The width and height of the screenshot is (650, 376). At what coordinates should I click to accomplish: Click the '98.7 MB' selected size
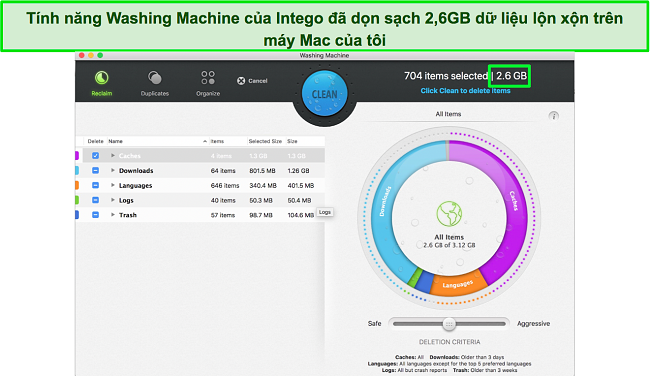tap(261, 215)
